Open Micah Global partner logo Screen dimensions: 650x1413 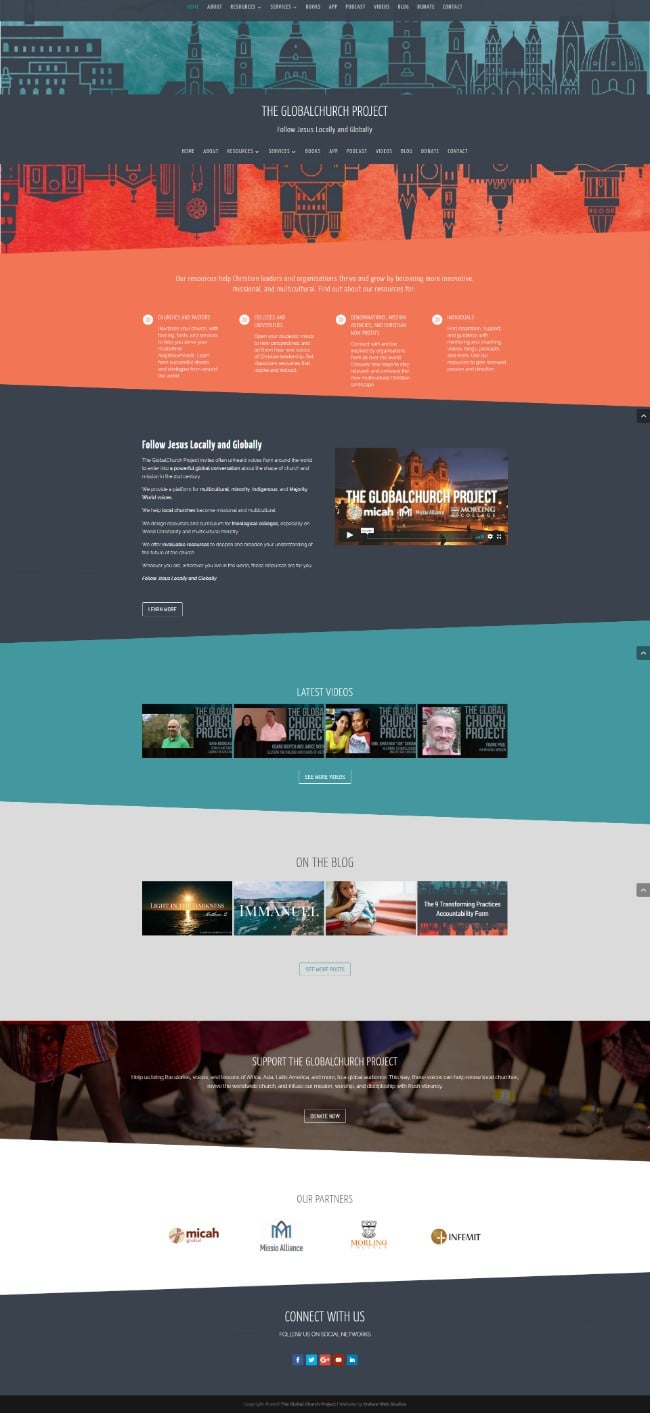click(x=194, y=1235)
